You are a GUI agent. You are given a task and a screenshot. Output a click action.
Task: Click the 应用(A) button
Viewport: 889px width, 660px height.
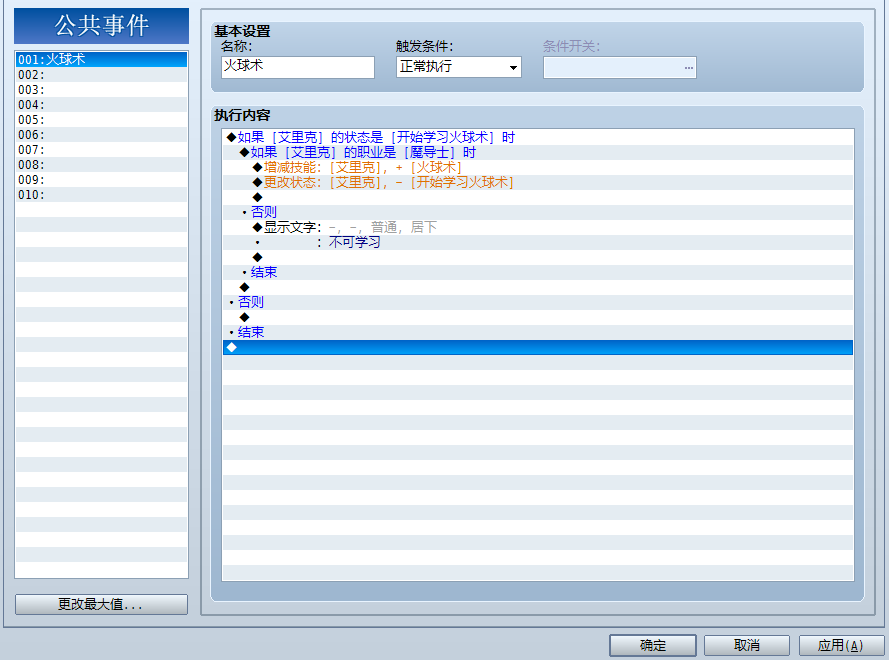pos(841,645)
